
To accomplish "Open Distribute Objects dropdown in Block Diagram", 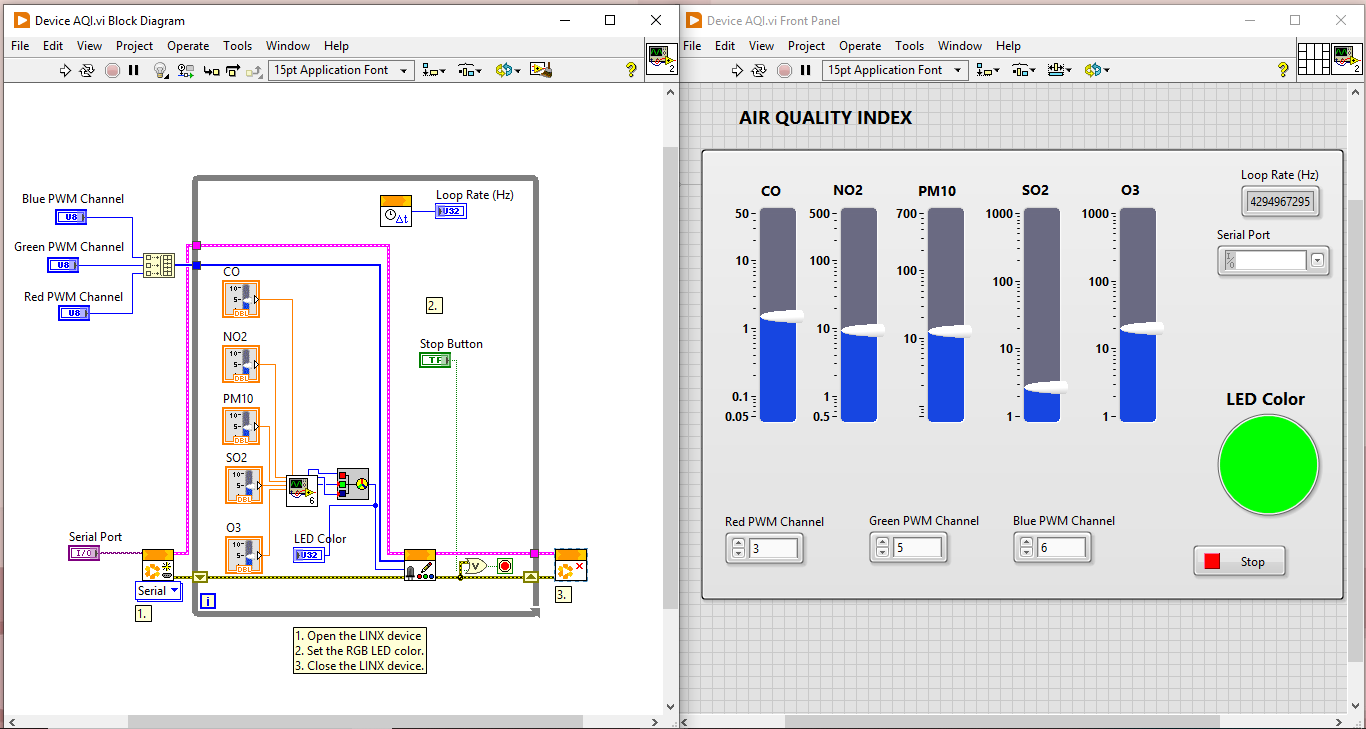I will tap(470, 70).
